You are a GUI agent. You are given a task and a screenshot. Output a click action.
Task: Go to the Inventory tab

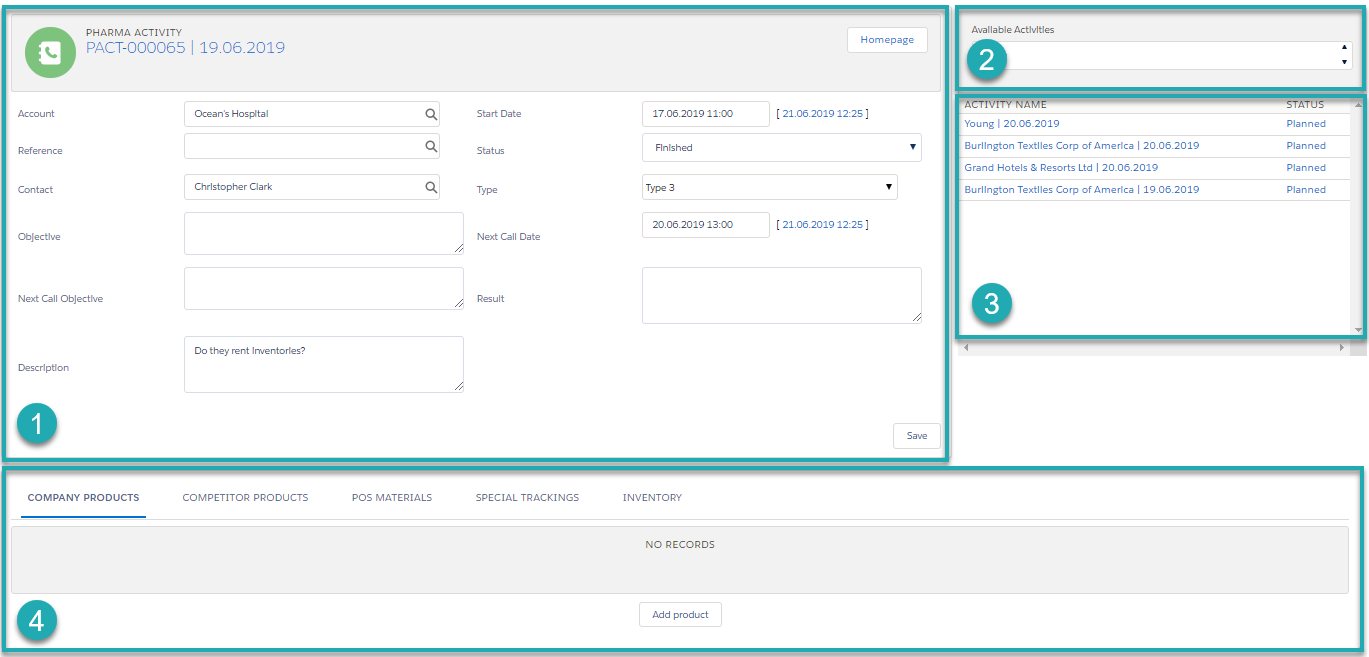pyautogui.click(x=652, y=498)
